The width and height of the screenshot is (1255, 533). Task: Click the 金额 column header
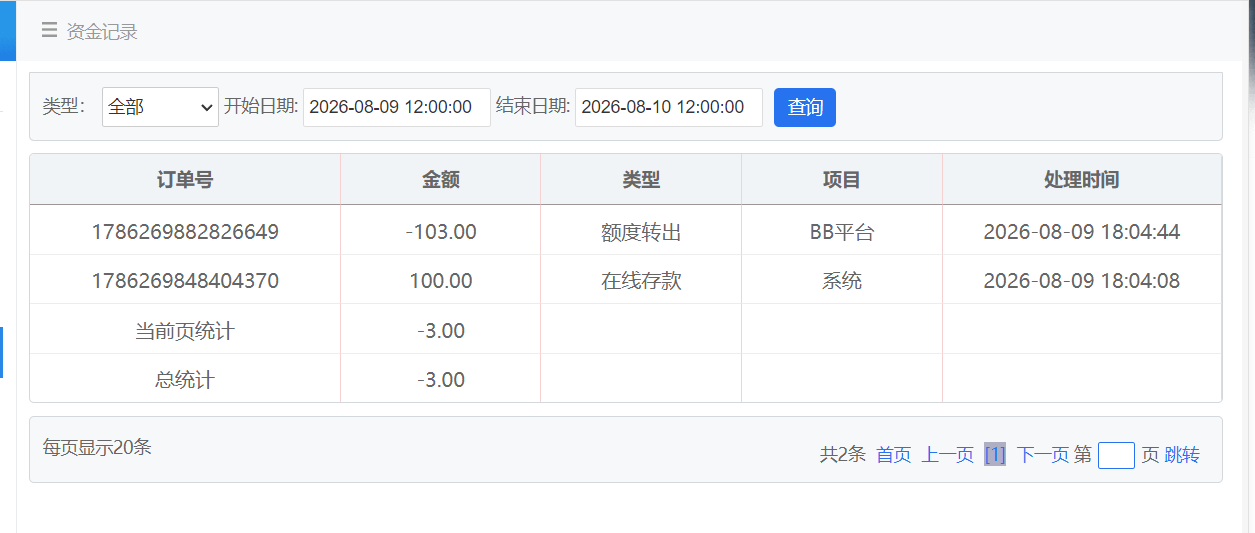point(441,180)
